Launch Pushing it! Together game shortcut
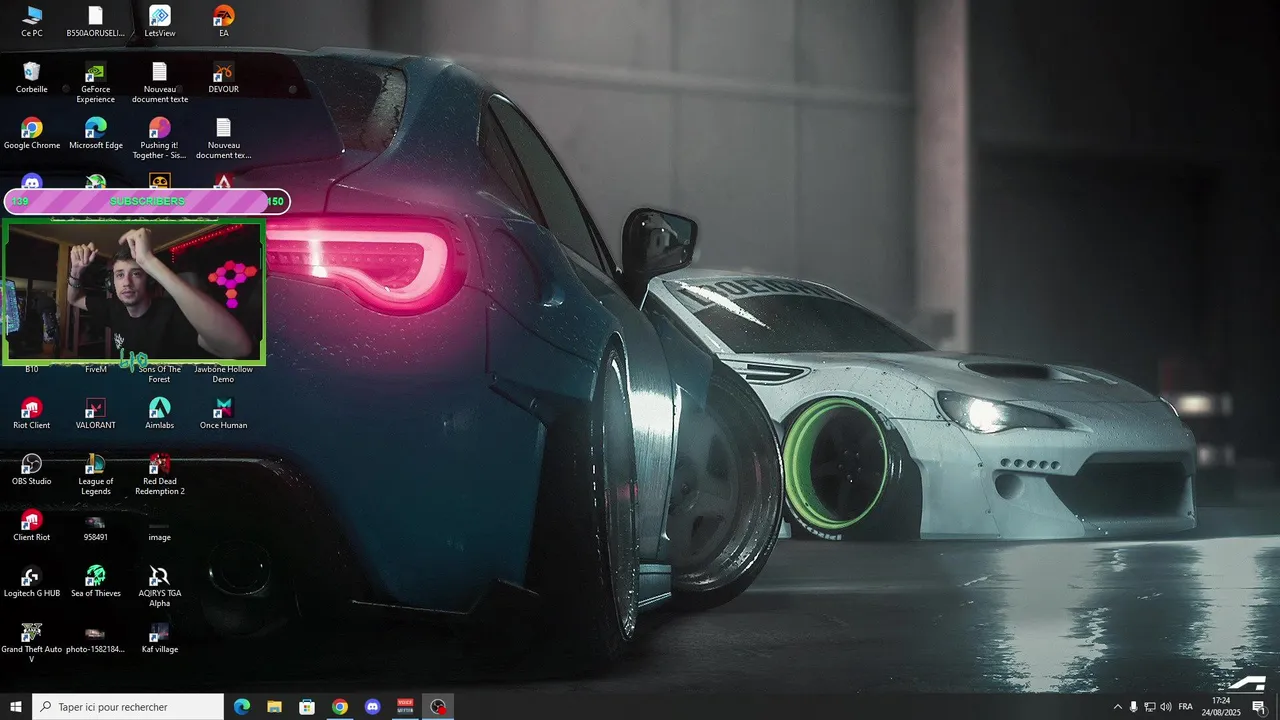 (x=160, y=138)
